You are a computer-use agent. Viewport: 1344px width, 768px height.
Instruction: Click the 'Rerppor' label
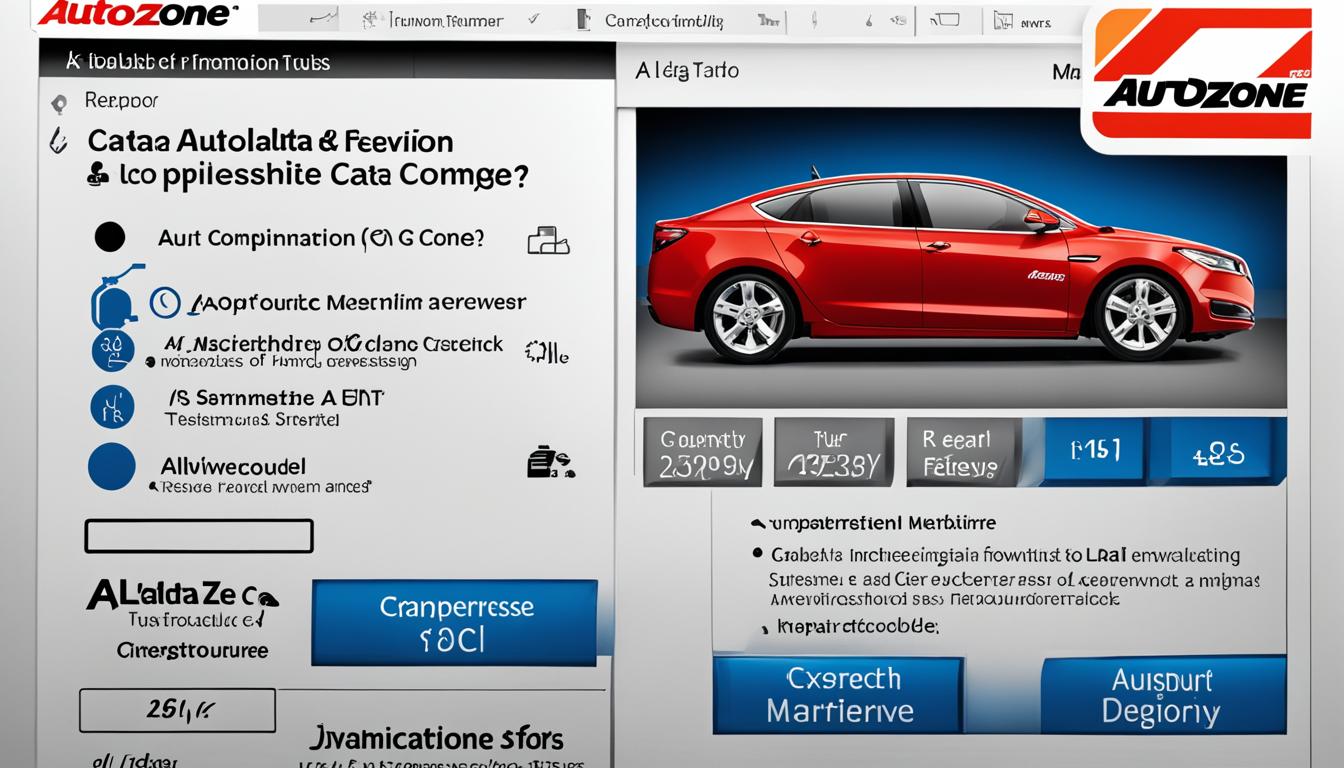(x=121, y=100)
